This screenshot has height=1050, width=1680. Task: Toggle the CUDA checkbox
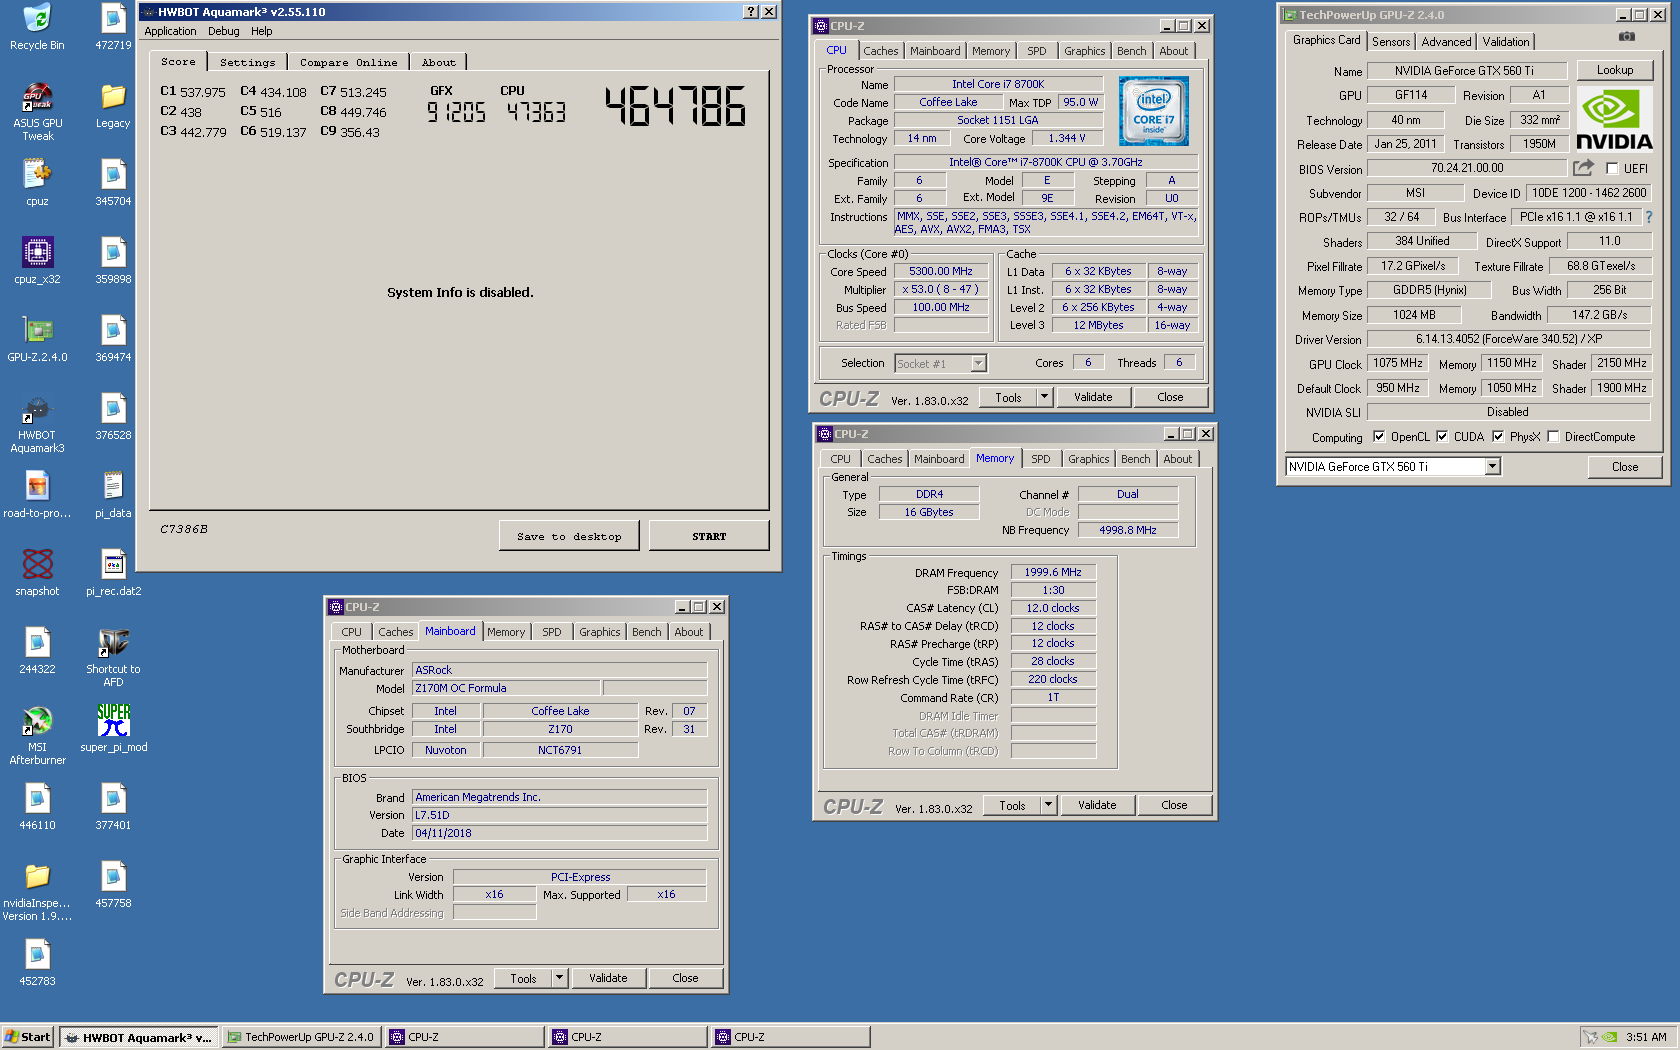click(x=1442, y=436)
